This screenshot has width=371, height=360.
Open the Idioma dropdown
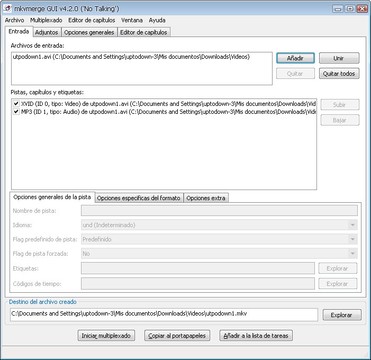point(219,225)
